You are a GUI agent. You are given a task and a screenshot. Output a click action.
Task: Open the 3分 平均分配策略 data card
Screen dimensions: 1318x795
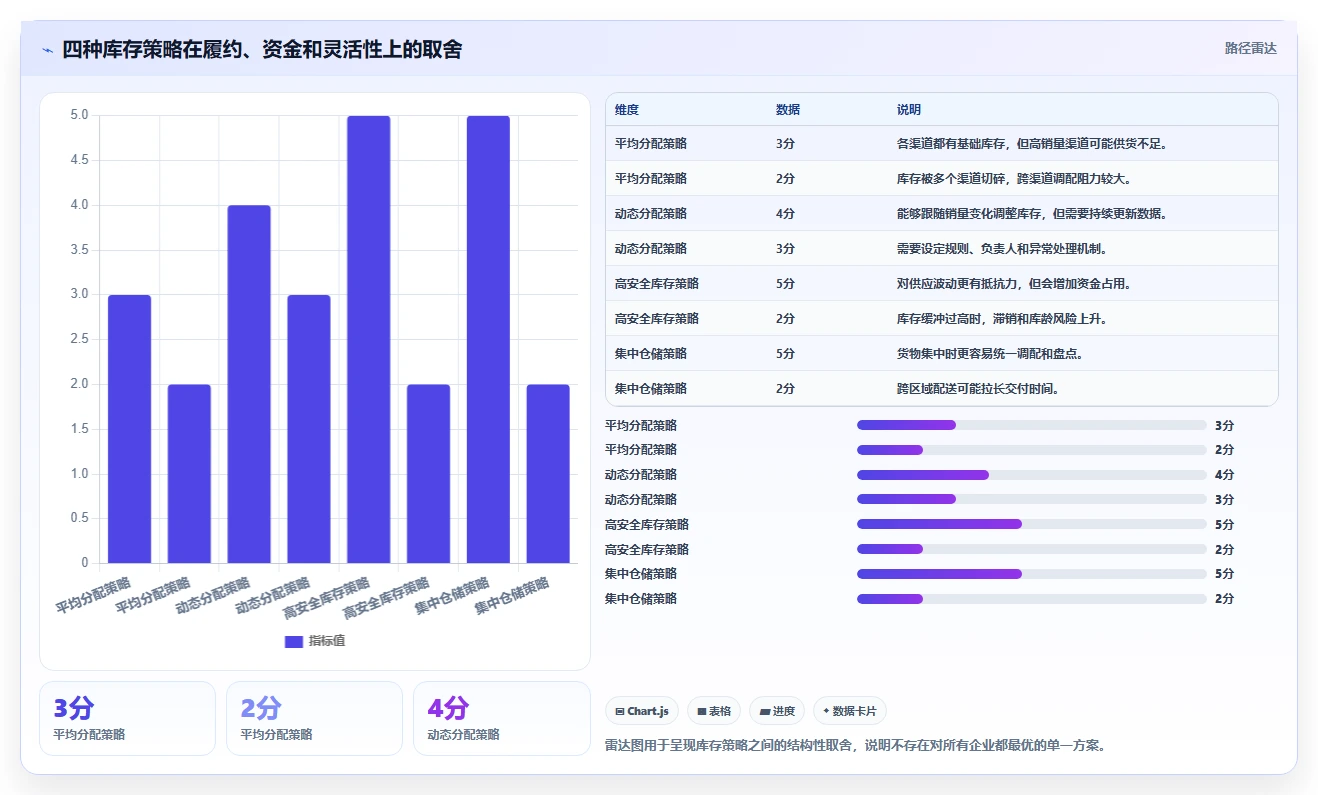pos(127,718)
